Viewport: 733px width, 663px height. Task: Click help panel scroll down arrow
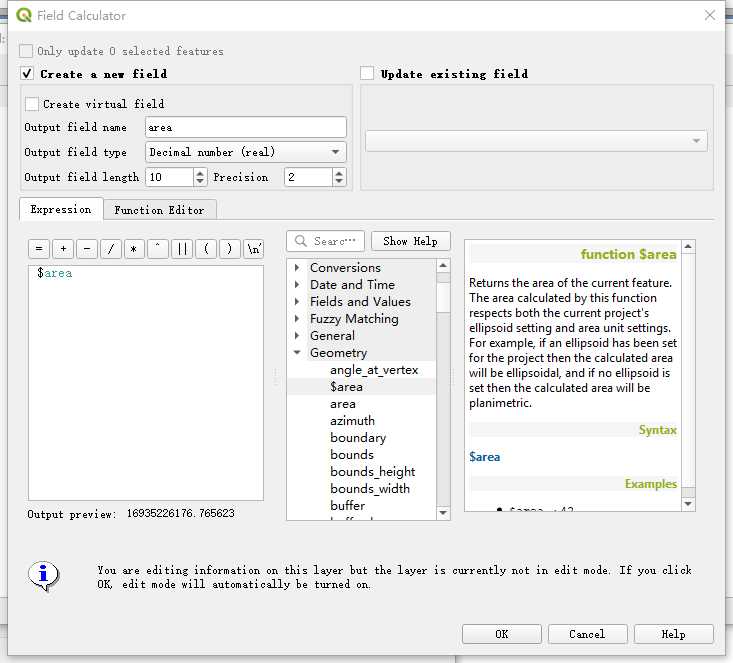(x=688, y=504)
